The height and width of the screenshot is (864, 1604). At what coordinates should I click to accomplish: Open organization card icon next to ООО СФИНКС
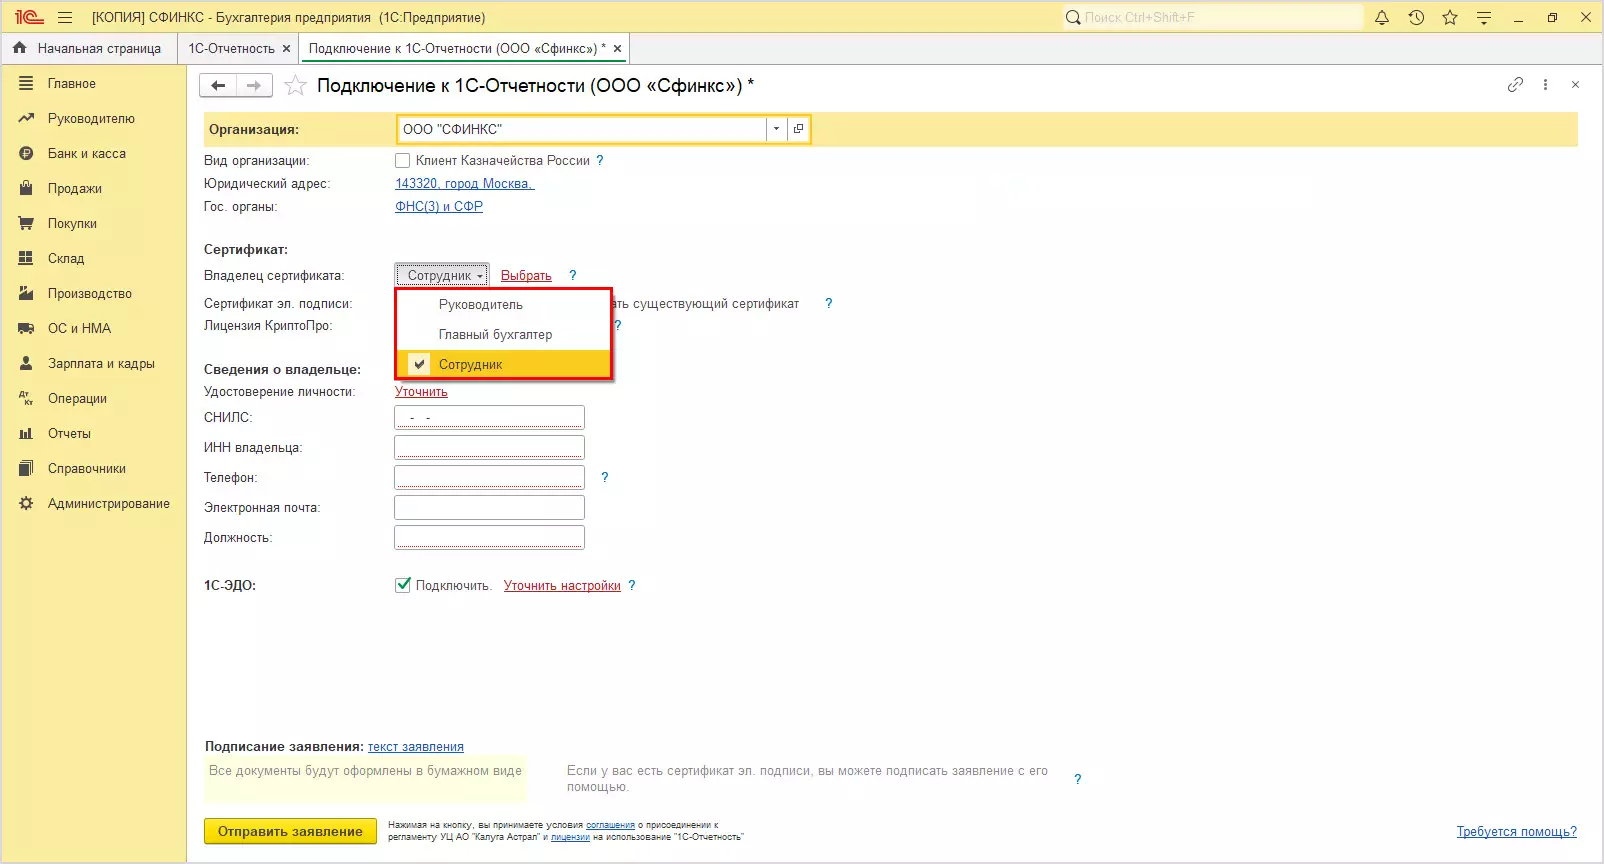pyautogui.click(x=798, y=129)
